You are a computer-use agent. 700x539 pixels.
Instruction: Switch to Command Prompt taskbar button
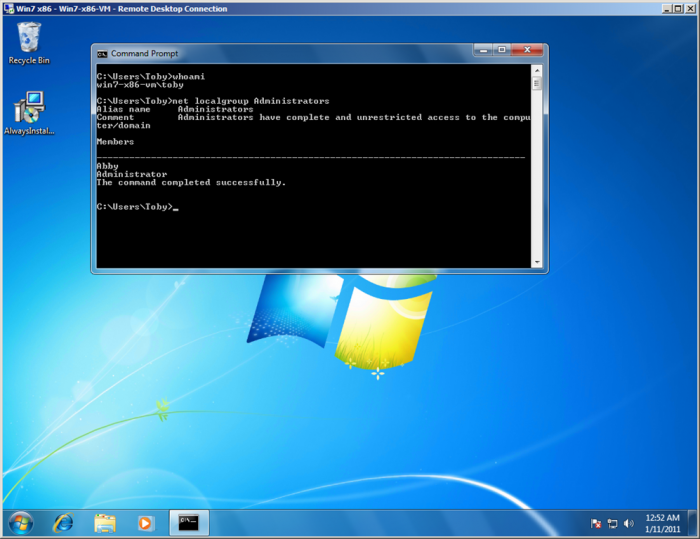click(x=189, y=522)
